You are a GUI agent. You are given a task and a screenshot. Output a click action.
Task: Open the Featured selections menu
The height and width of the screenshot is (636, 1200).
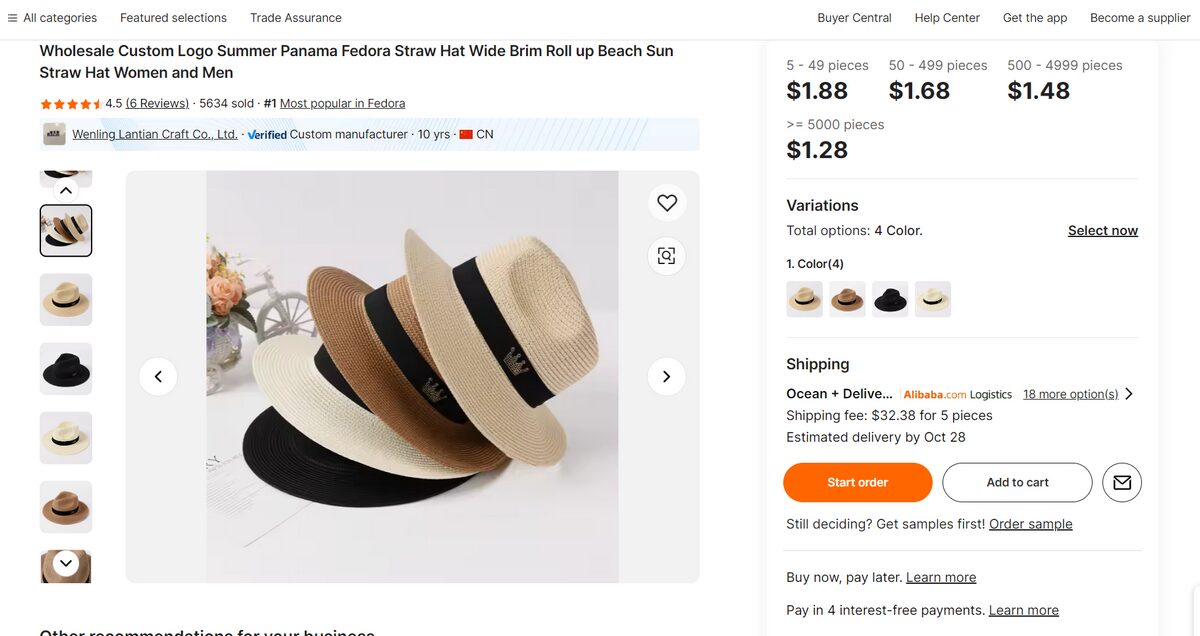pyautogui.click(x=172, y=17)
